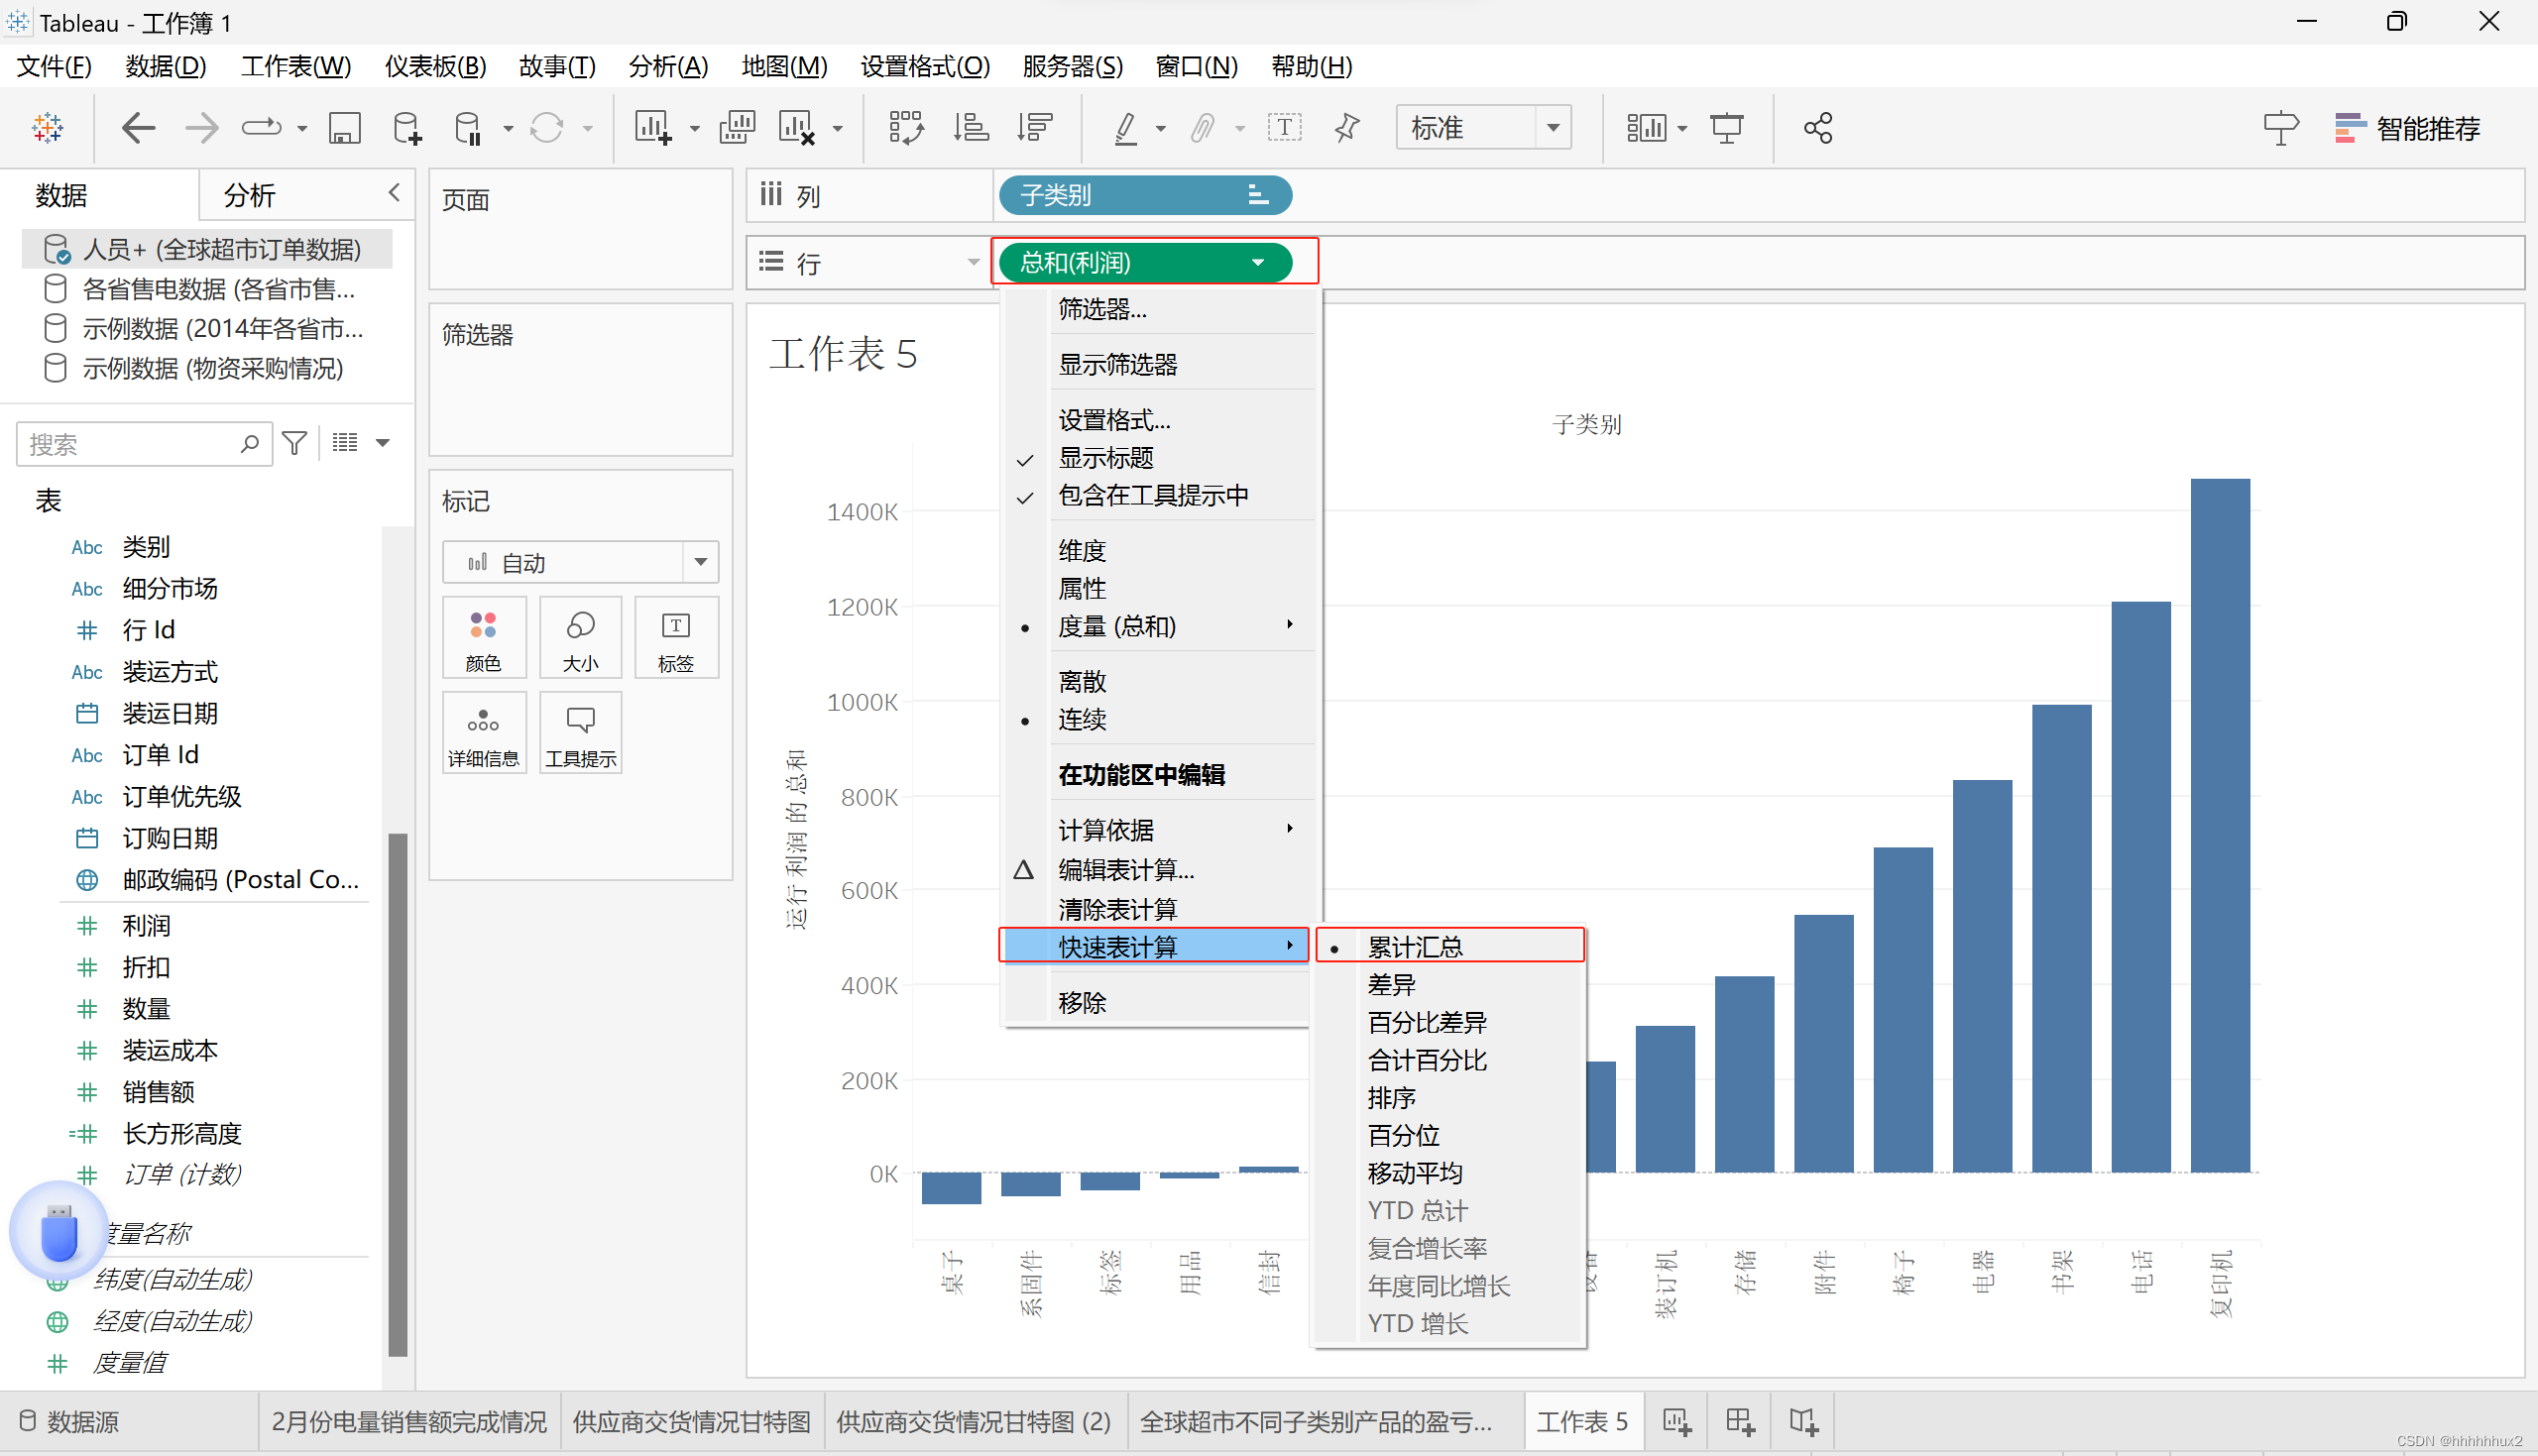Click the sort ascending toolbar icon
This screenshot has width=2538, height=1456.
point(970,128)
